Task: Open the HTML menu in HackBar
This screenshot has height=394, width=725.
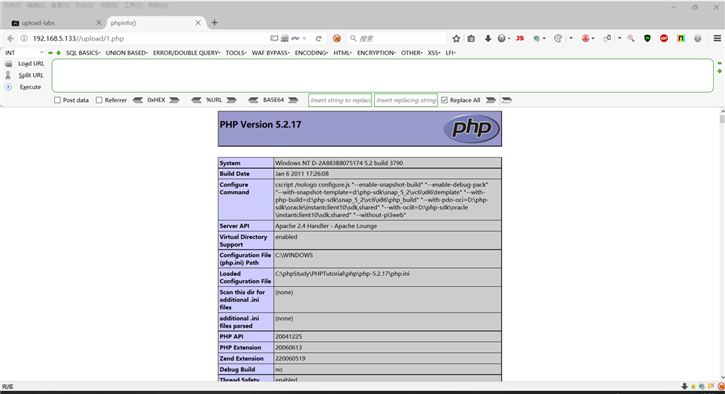Action: [343, 53]
